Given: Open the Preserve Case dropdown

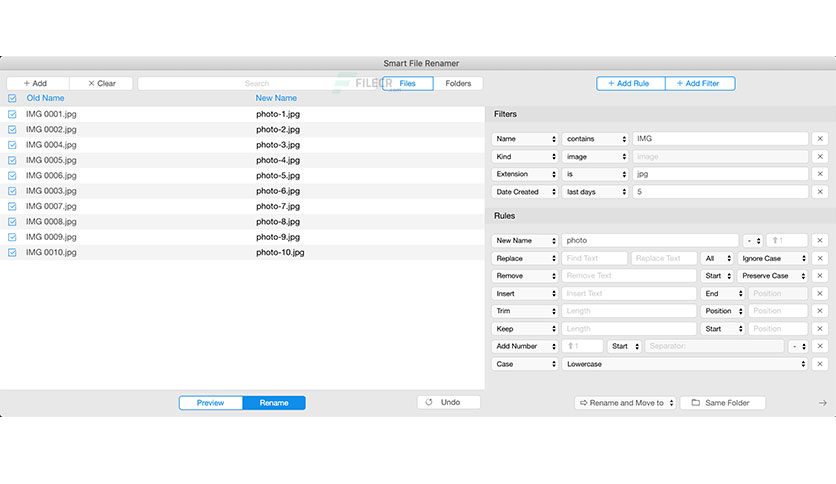Looking at the screenshot, I should 773,276.
